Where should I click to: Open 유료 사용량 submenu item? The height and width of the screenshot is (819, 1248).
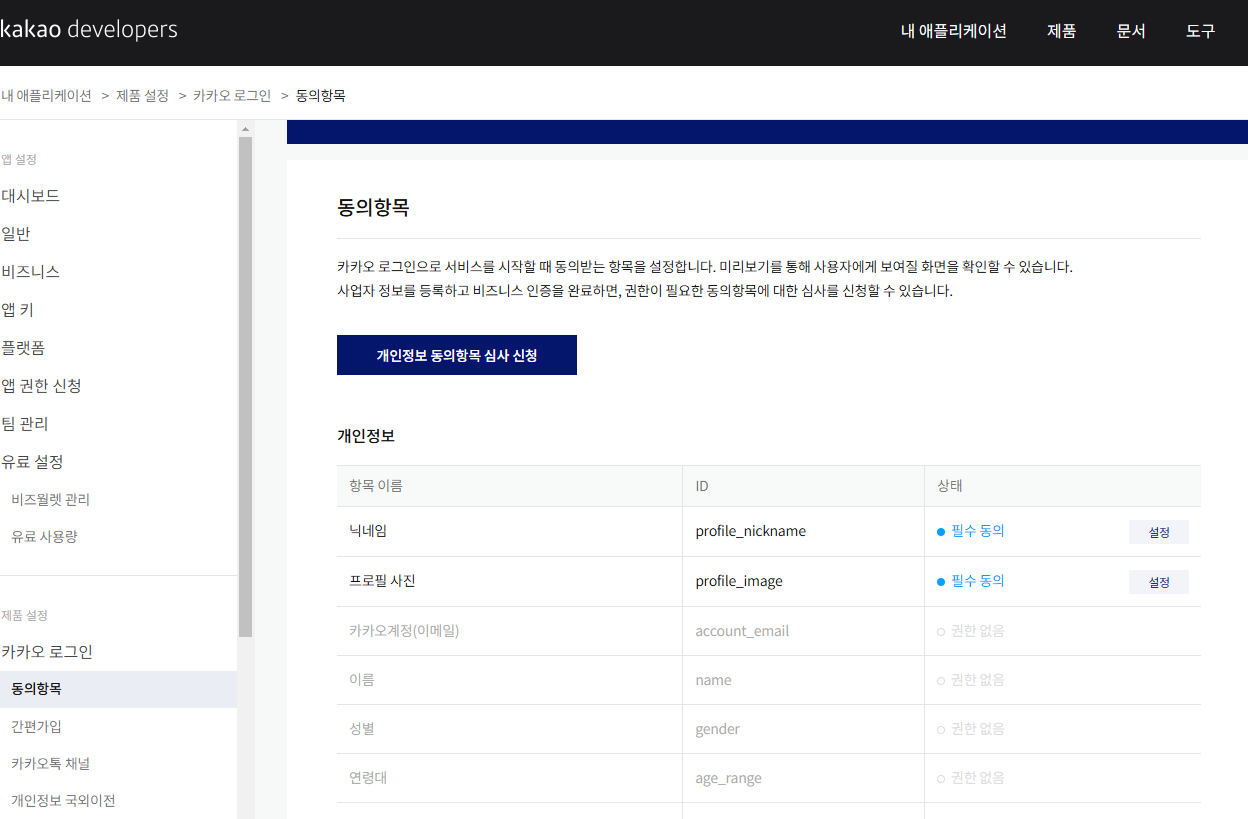[x=44, y=536]
